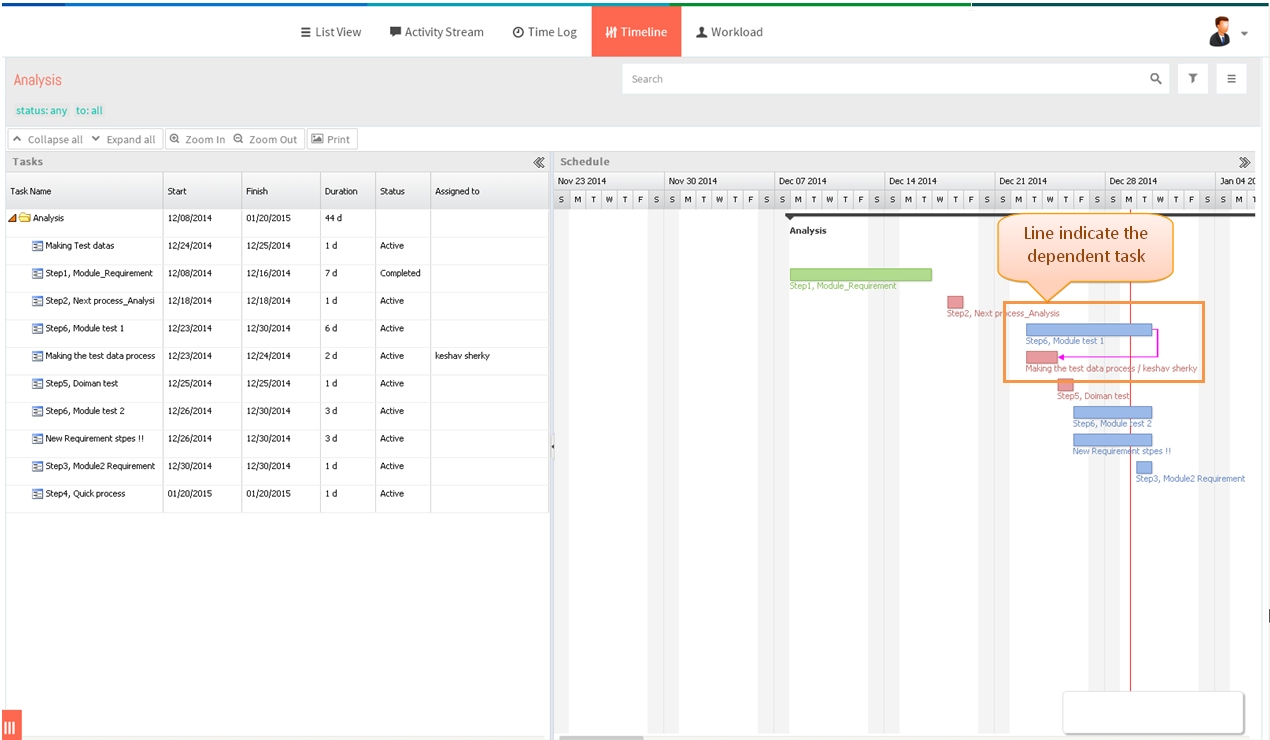Click the red Making the test data process bar

click(x=1041, y=357)
